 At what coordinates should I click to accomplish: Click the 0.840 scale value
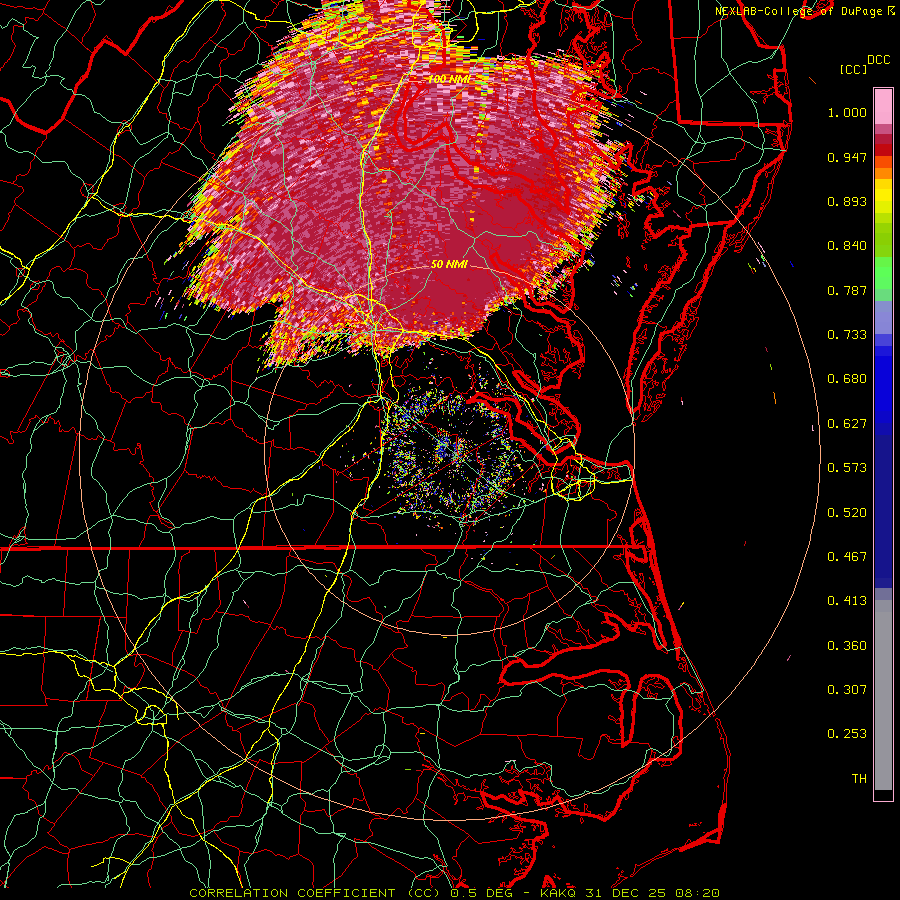point(847,246)
